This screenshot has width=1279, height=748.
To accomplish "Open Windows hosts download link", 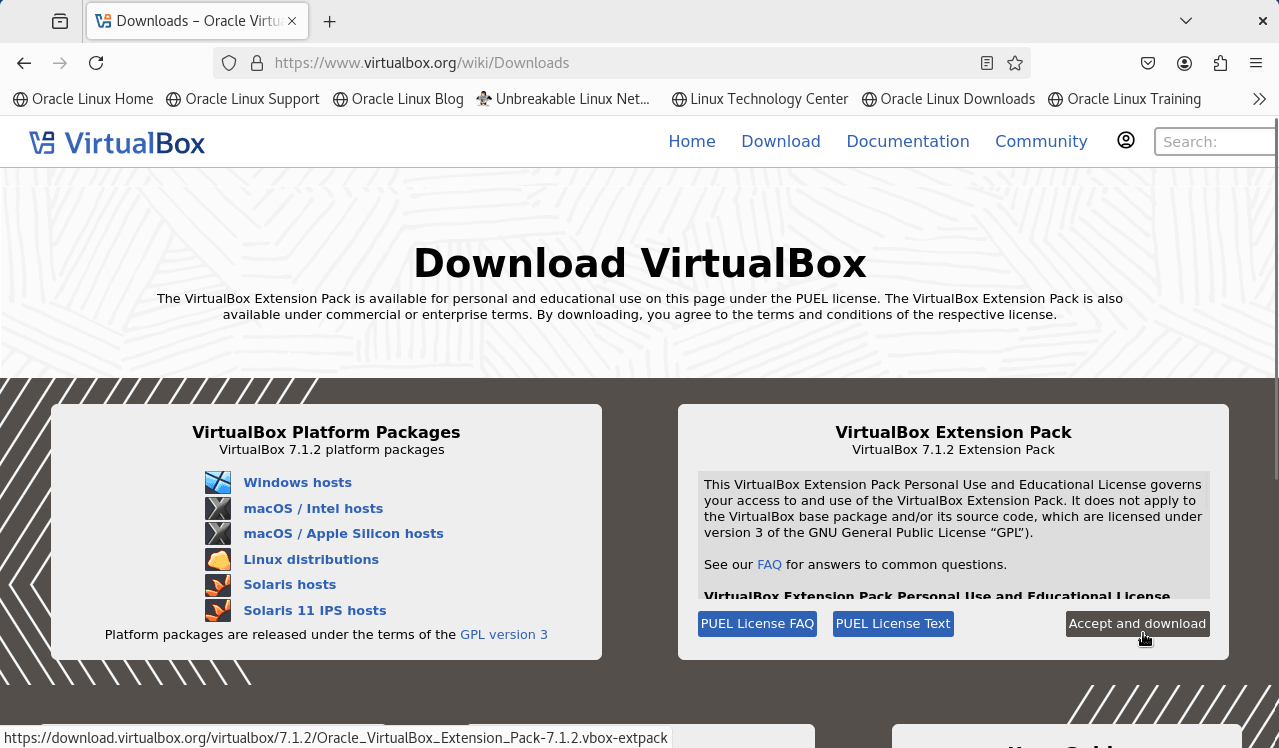I will (297, 483).
